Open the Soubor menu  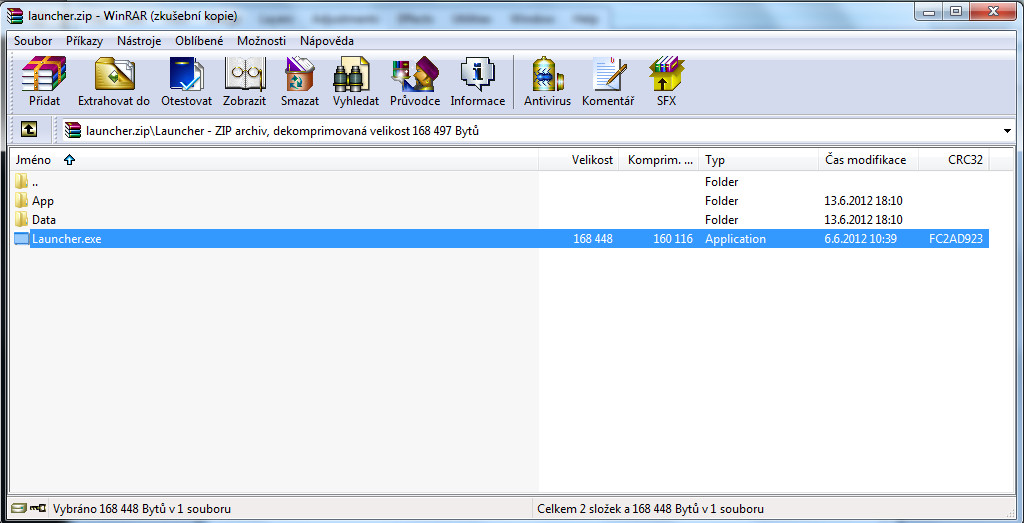(33, 40)
